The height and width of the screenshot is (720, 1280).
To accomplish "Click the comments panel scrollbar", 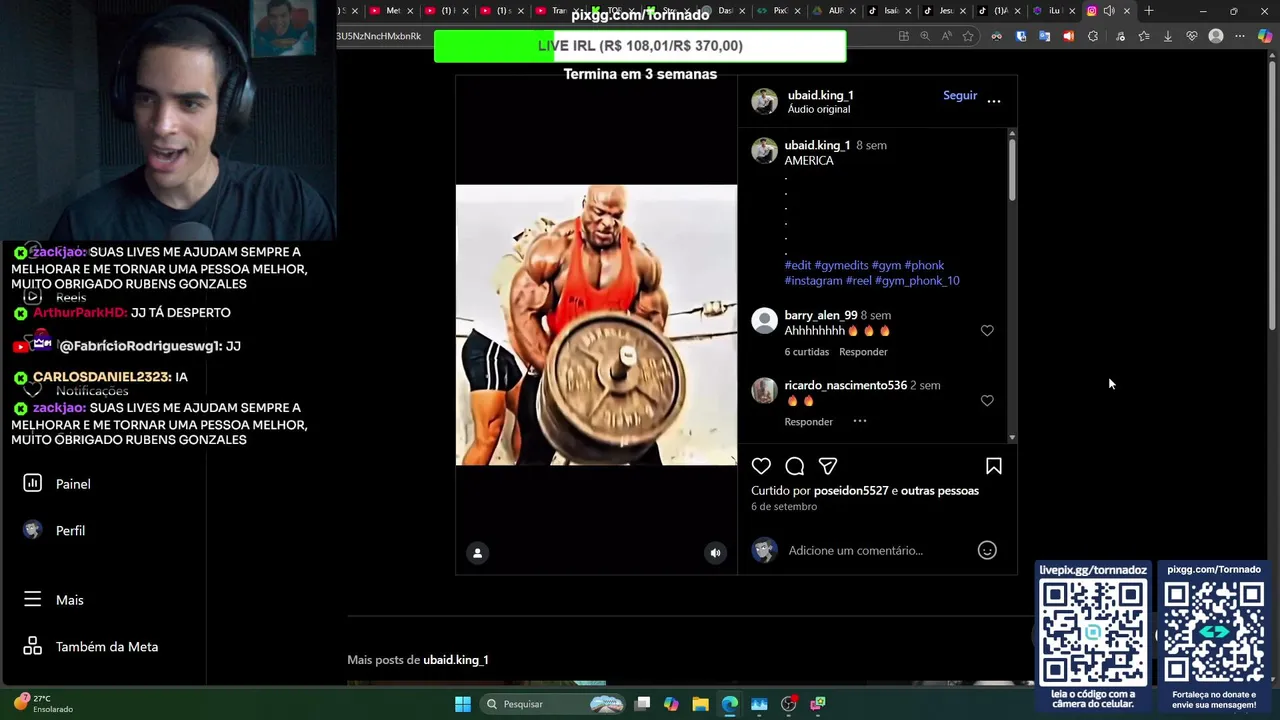I will point(1012,170).
